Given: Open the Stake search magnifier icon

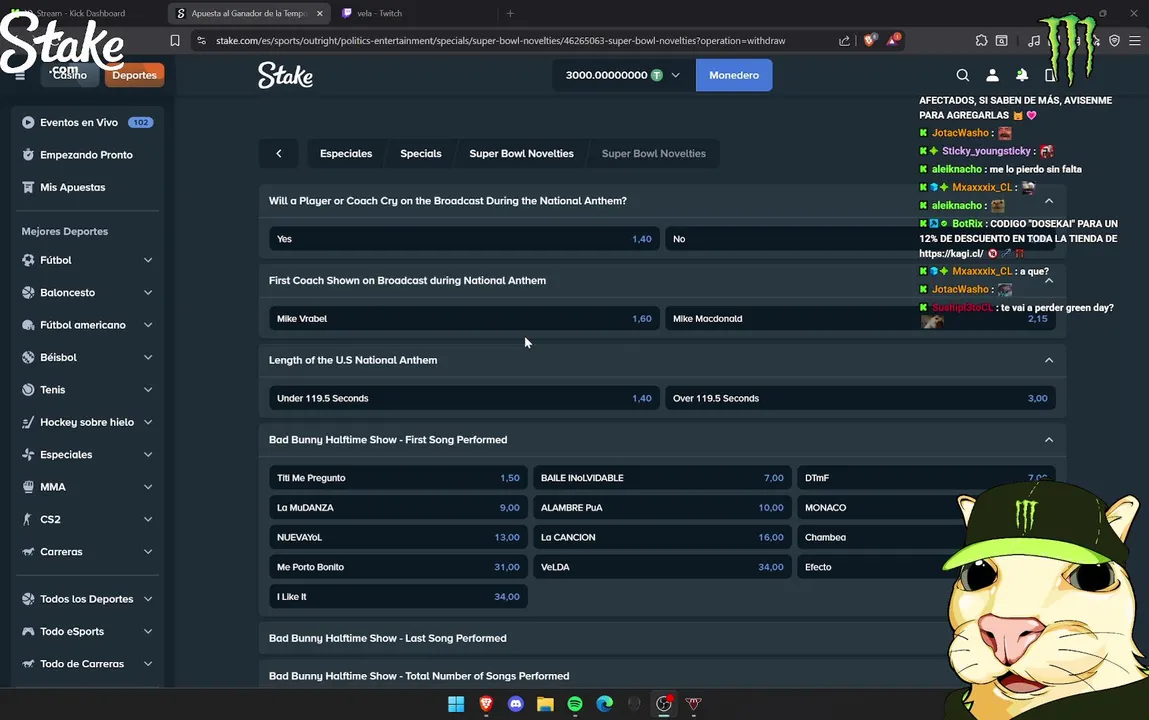Looking at the screenshot, I should (x=963, y=75).
